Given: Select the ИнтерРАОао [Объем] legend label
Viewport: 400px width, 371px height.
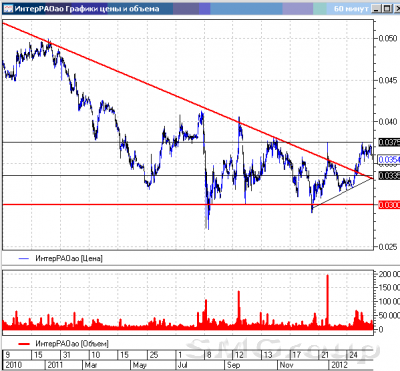Looking at the screenshot, I should click(x=72, y=343).
